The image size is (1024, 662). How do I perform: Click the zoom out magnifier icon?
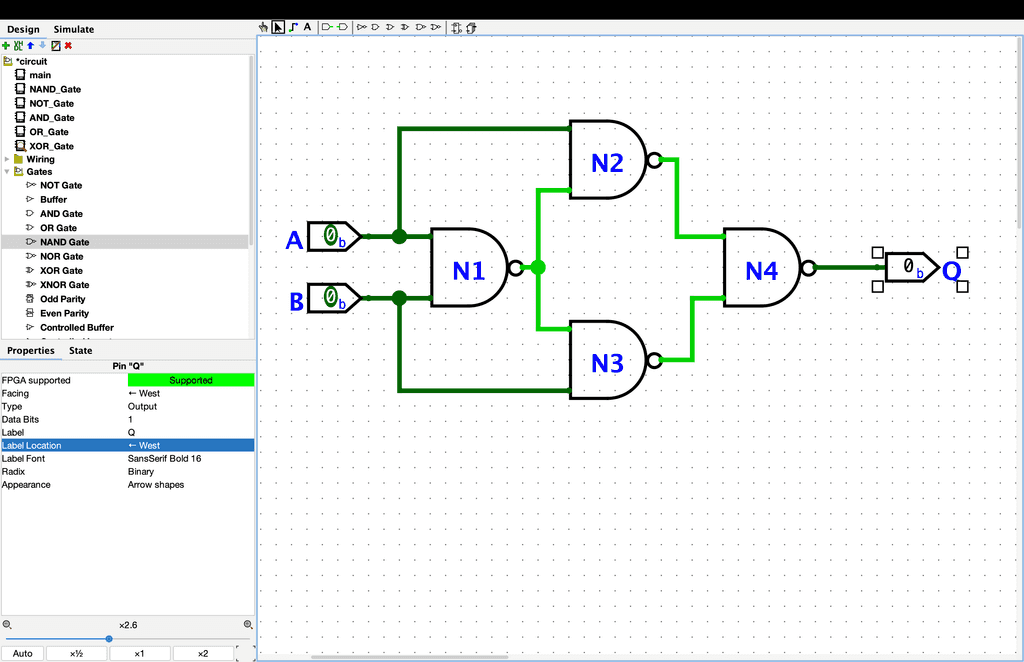pos(7,624)
